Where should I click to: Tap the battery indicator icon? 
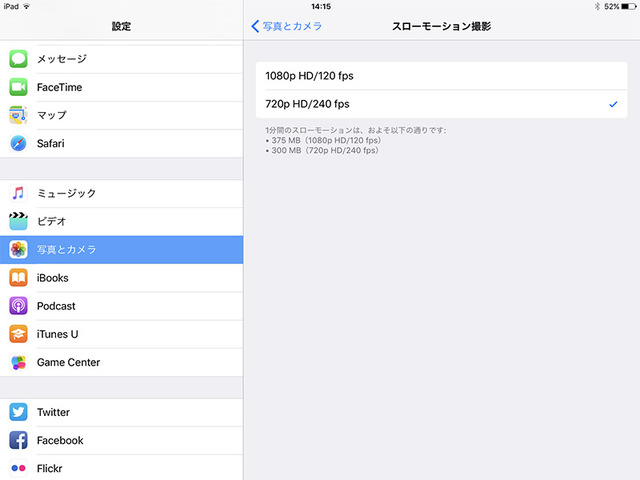[x=629, y=6]
